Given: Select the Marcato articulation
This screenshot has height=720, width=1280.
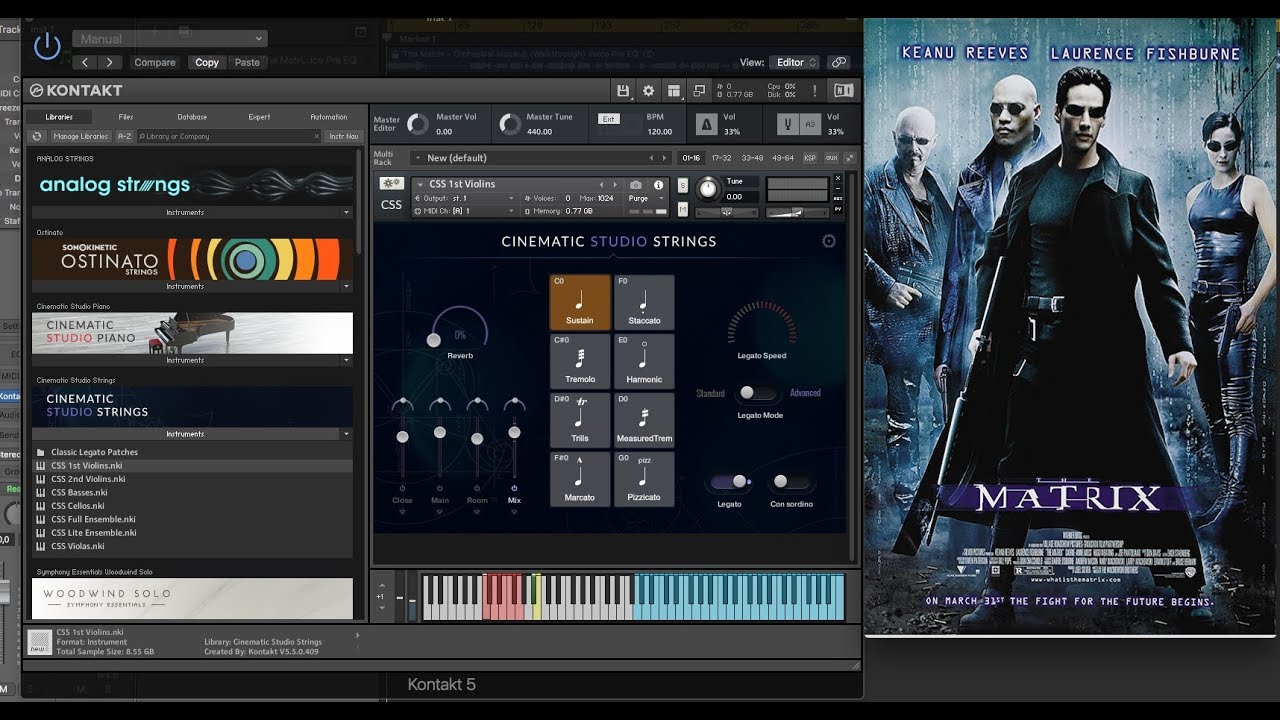Looking at the screenshot, I should point(580,479).
